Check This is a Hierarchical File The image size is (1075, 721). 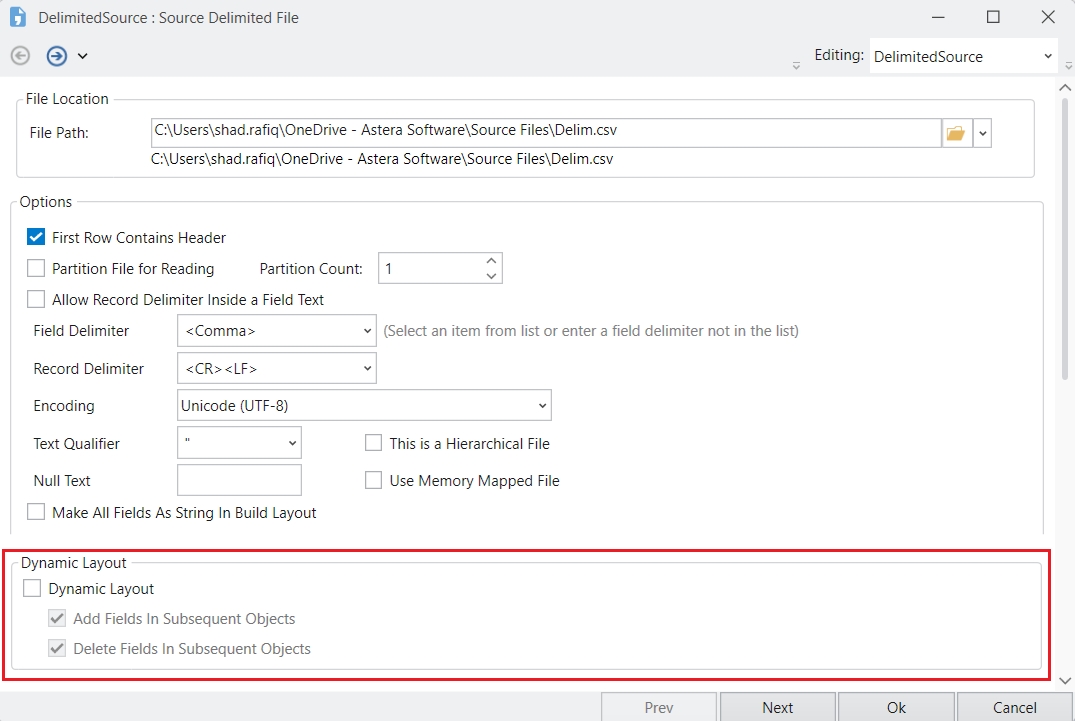(x=374, y=443)
